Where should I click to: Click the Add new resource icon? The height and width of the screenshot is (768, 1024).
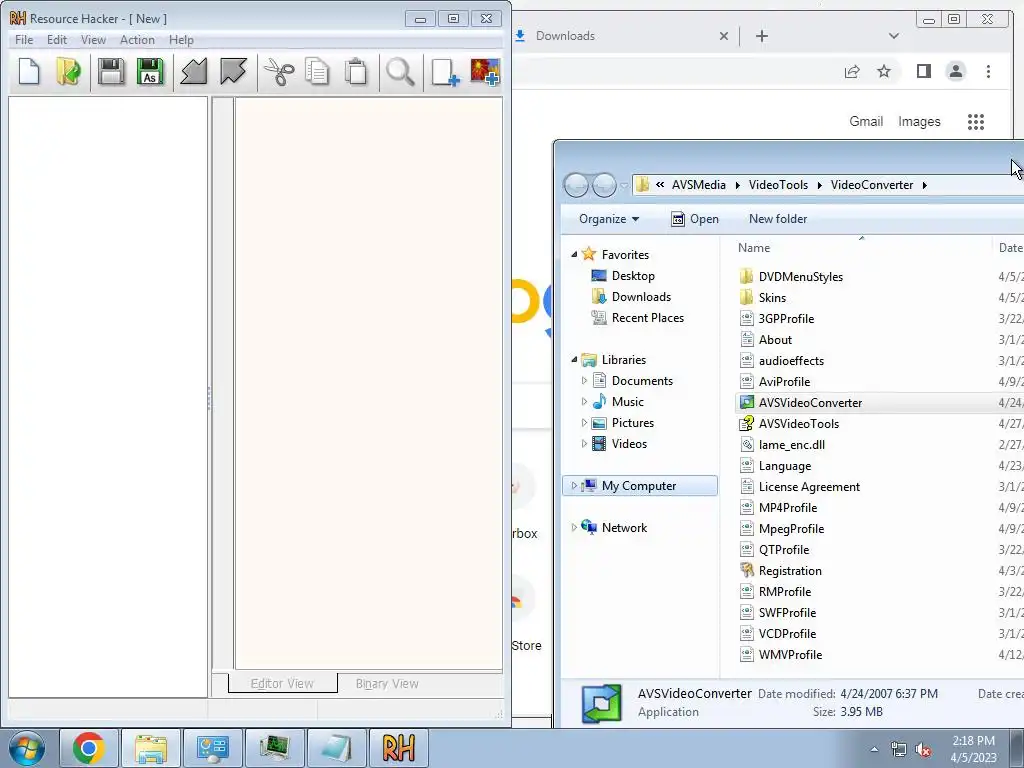tap(445, 71)
